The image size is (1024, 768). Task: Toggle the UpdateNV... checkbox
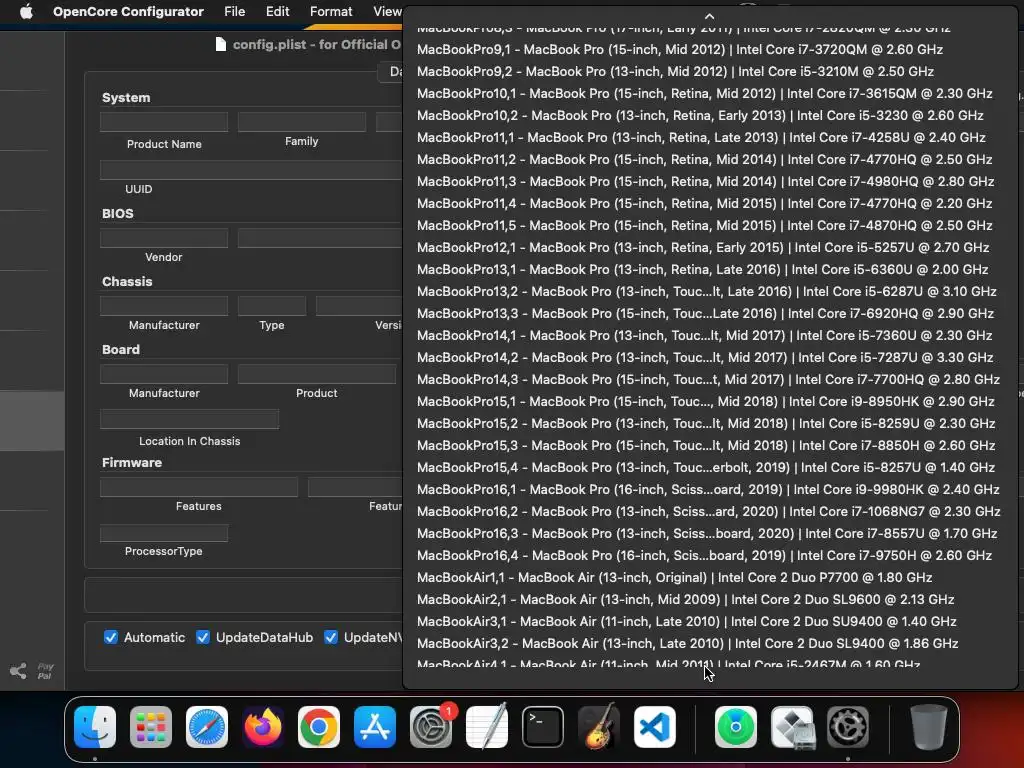[x=331, y=637]
